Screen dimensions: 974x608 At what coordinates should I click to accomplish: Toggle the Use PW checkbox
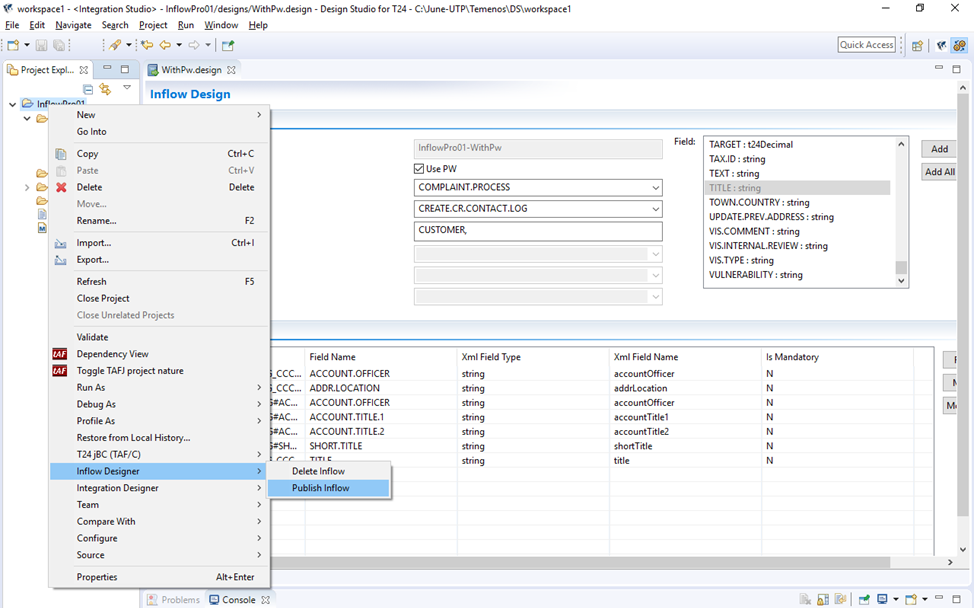click(419, 169)
